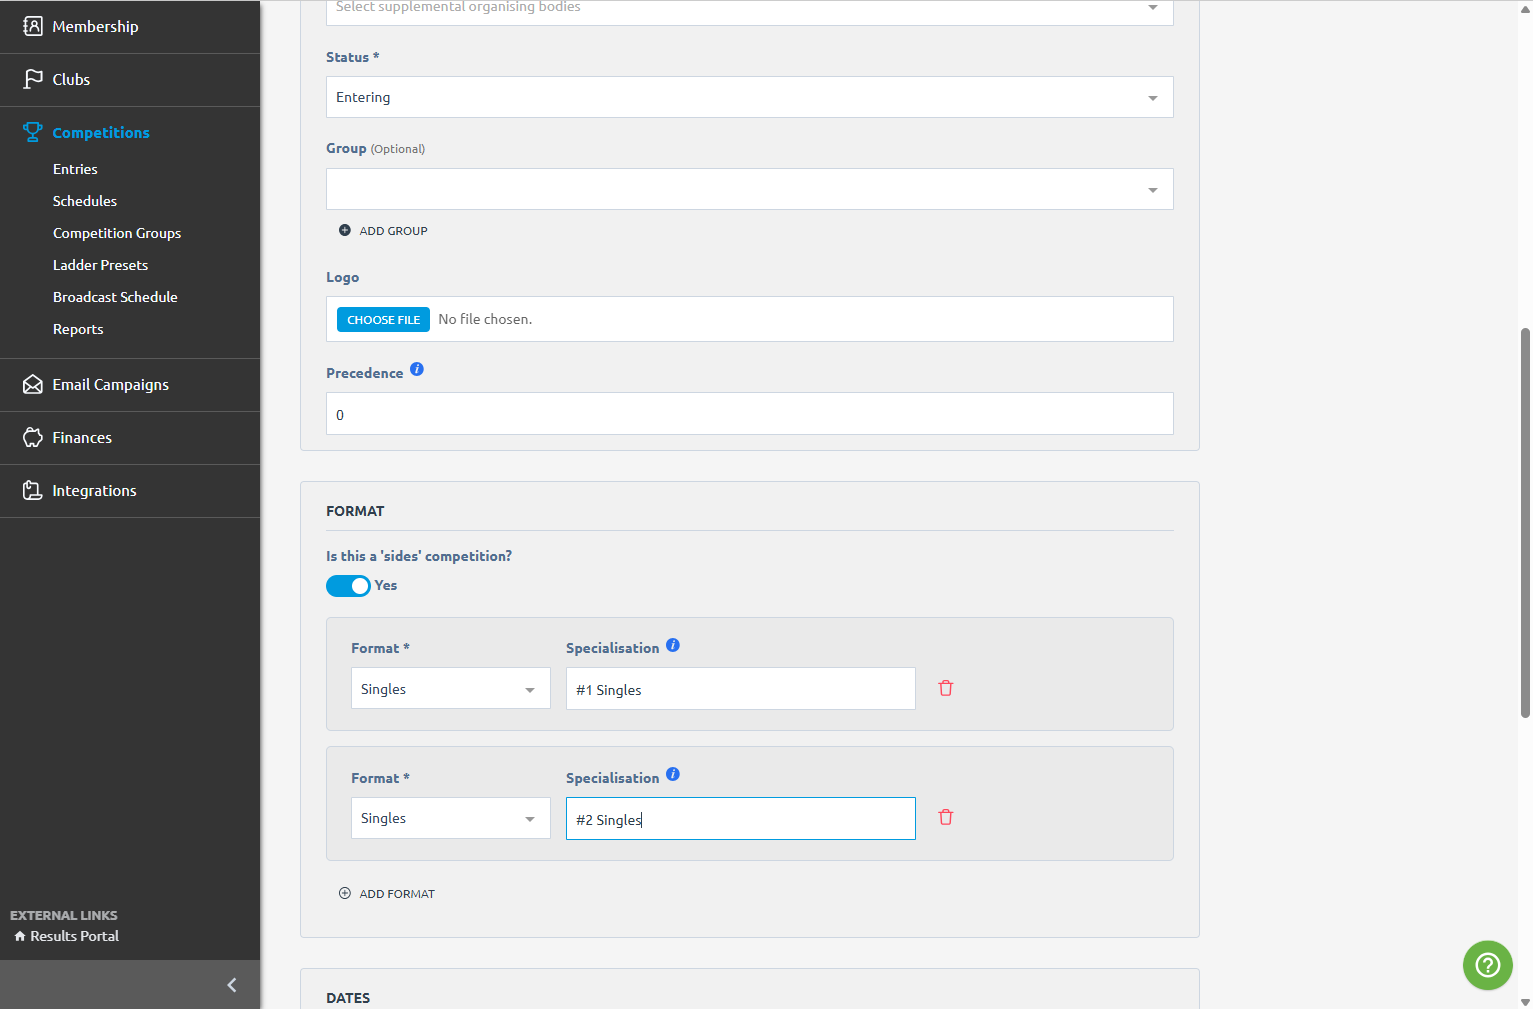1533x1009 pixels.
Task: Open the Status dropdown showing Entering
Action: pyautogui.click(x=750, y=97)
